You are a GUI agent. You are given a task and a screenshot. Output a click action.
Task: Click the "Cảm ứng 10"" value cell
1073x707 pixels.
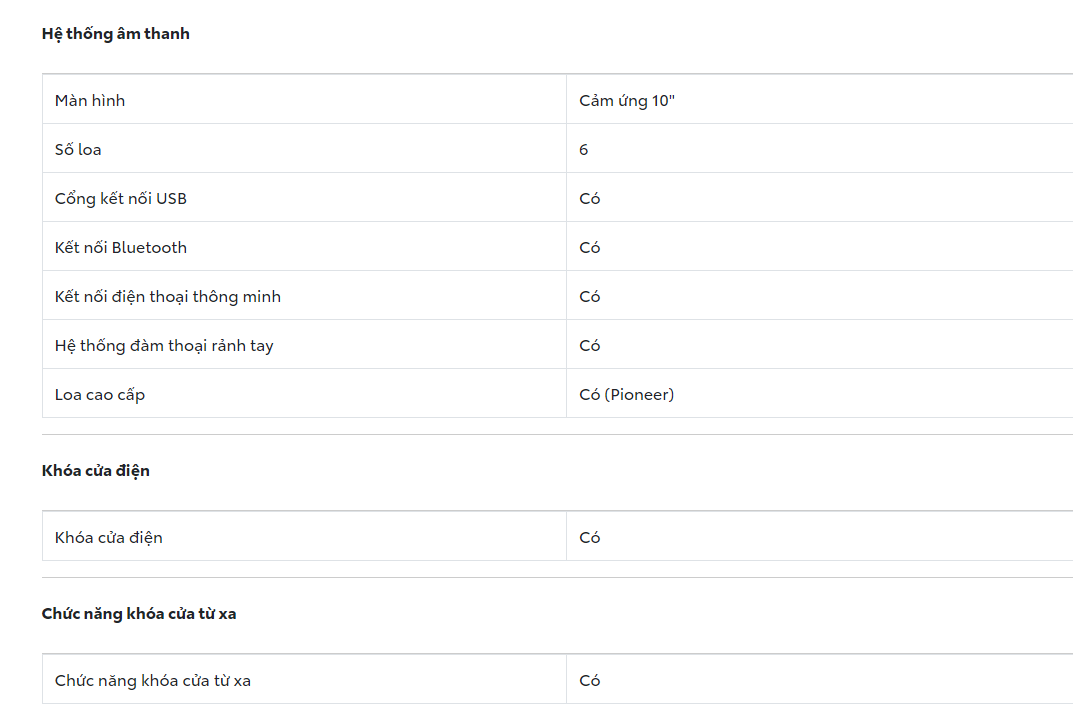point(627,100)
